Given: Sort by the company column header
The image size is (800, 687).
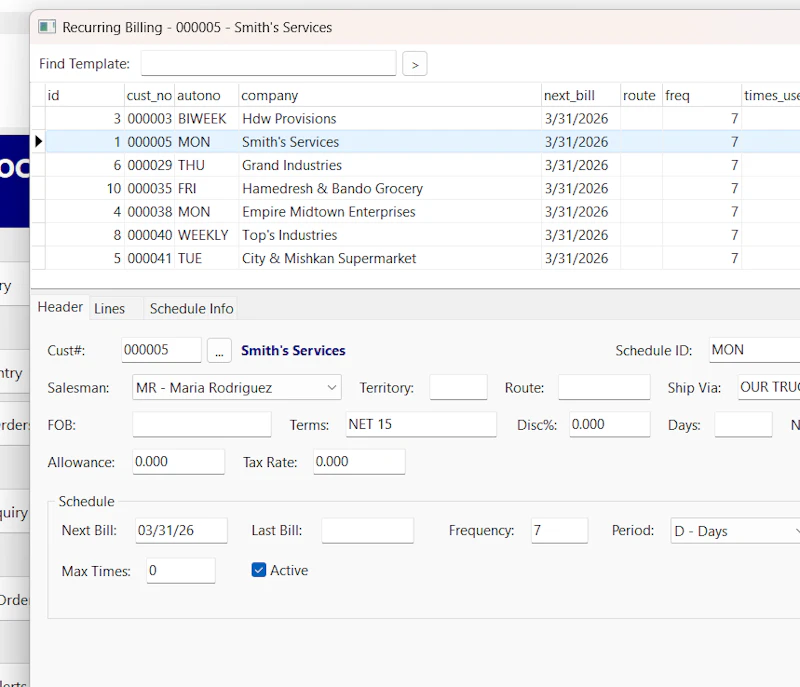Looking at the screenshot, I should click(x=390, y=95).
